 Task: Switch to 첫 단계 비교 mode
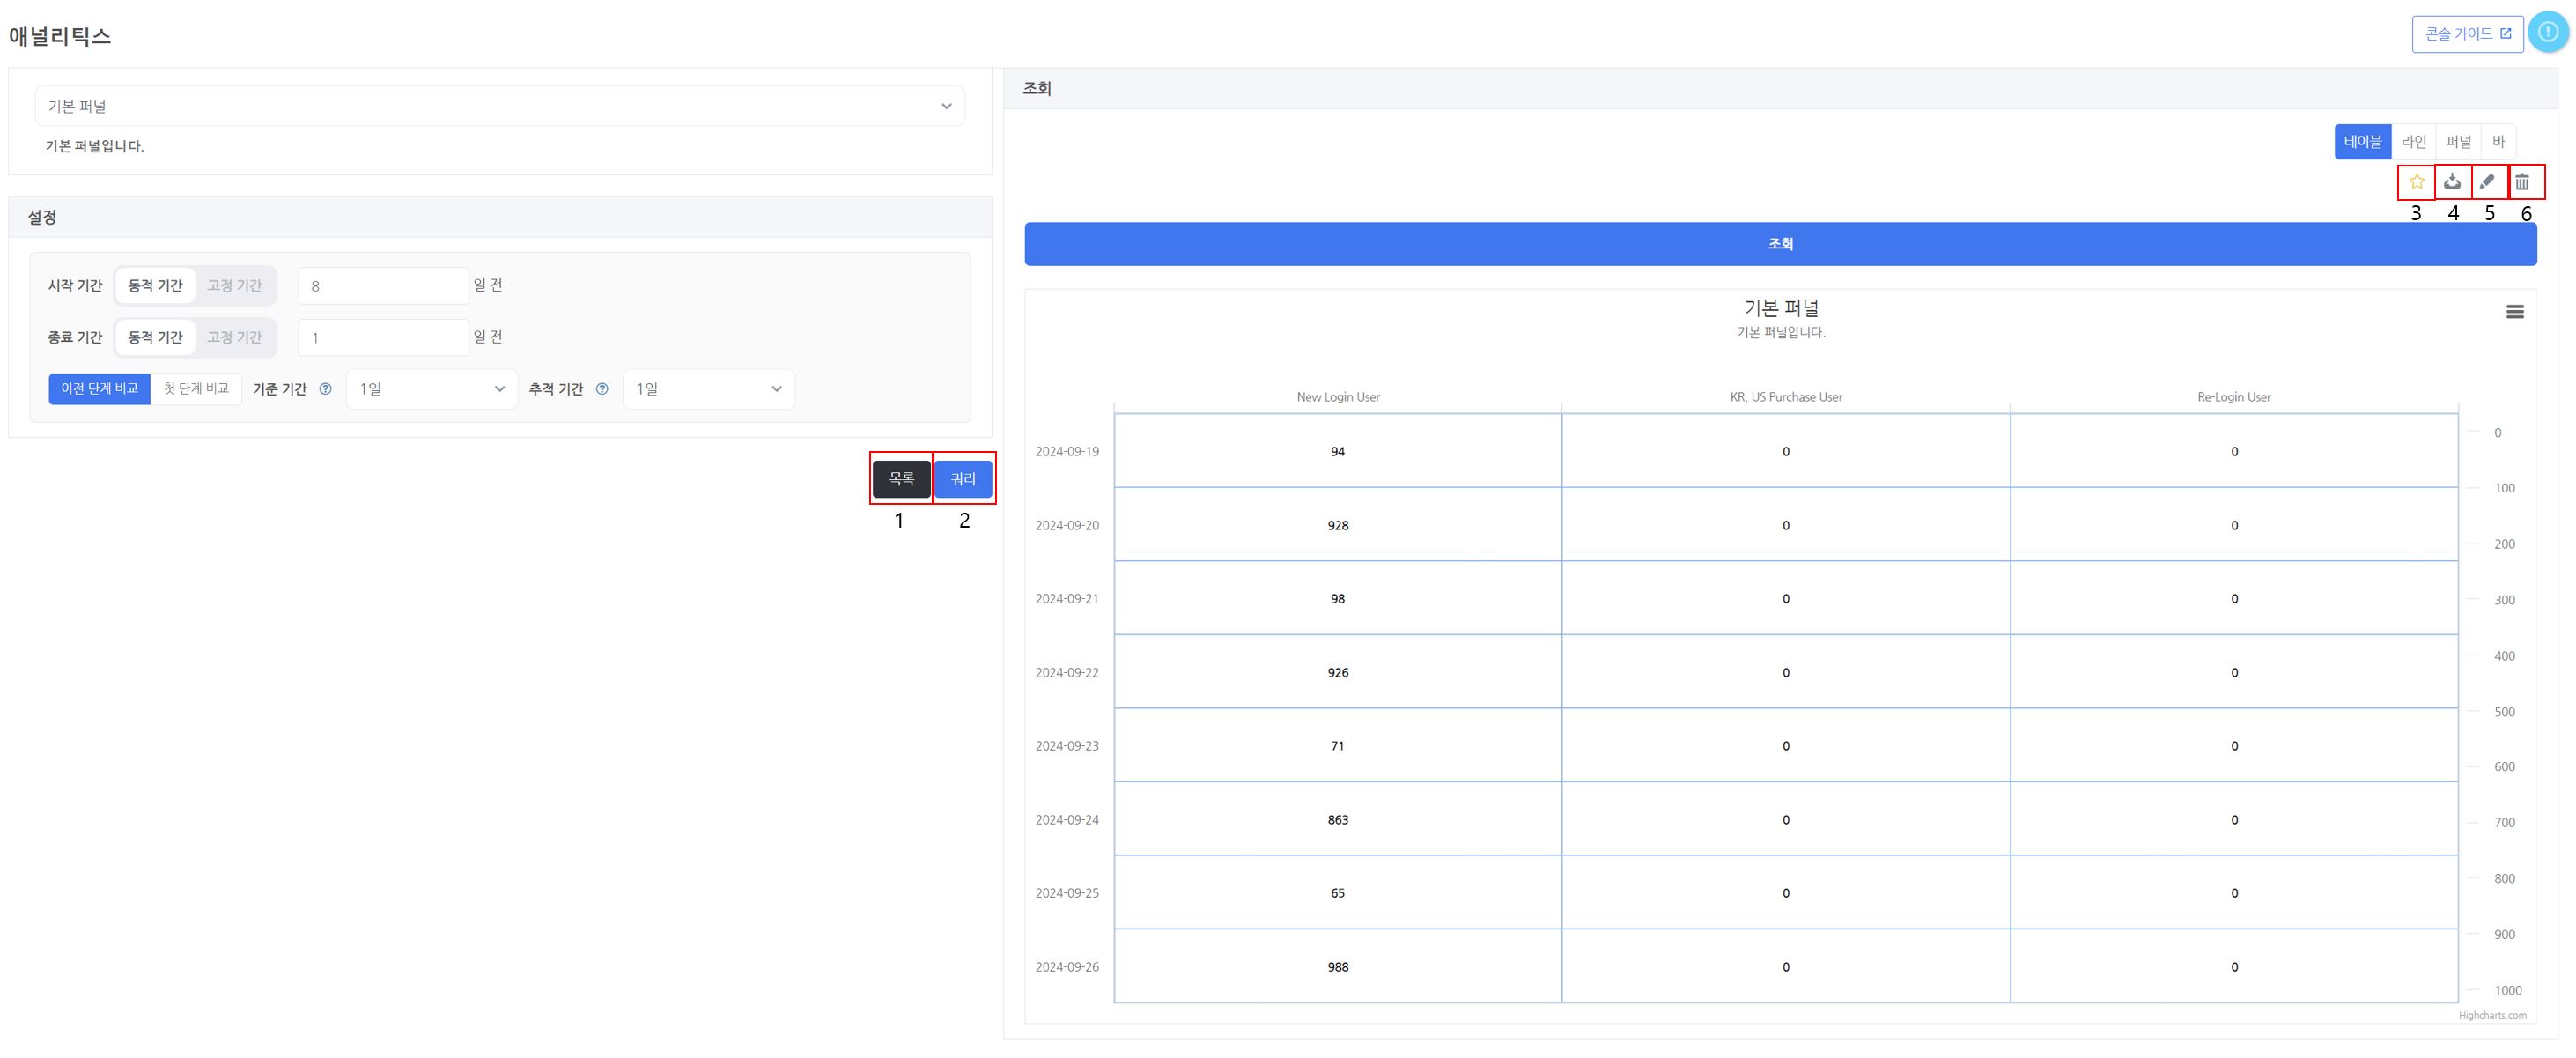pyautogui.click(x=196, y=389)
